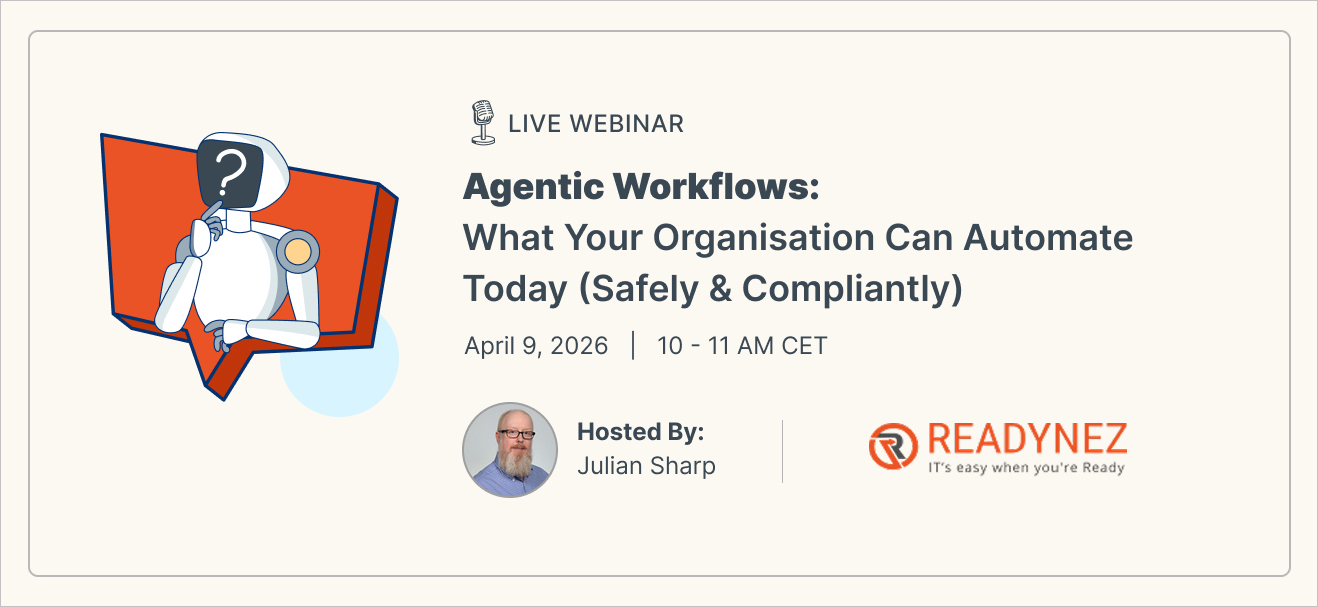Click the READYNEZ brand name text
Image resolution: width=1318 pixels, height=607 pixels.
(1026, 439)
